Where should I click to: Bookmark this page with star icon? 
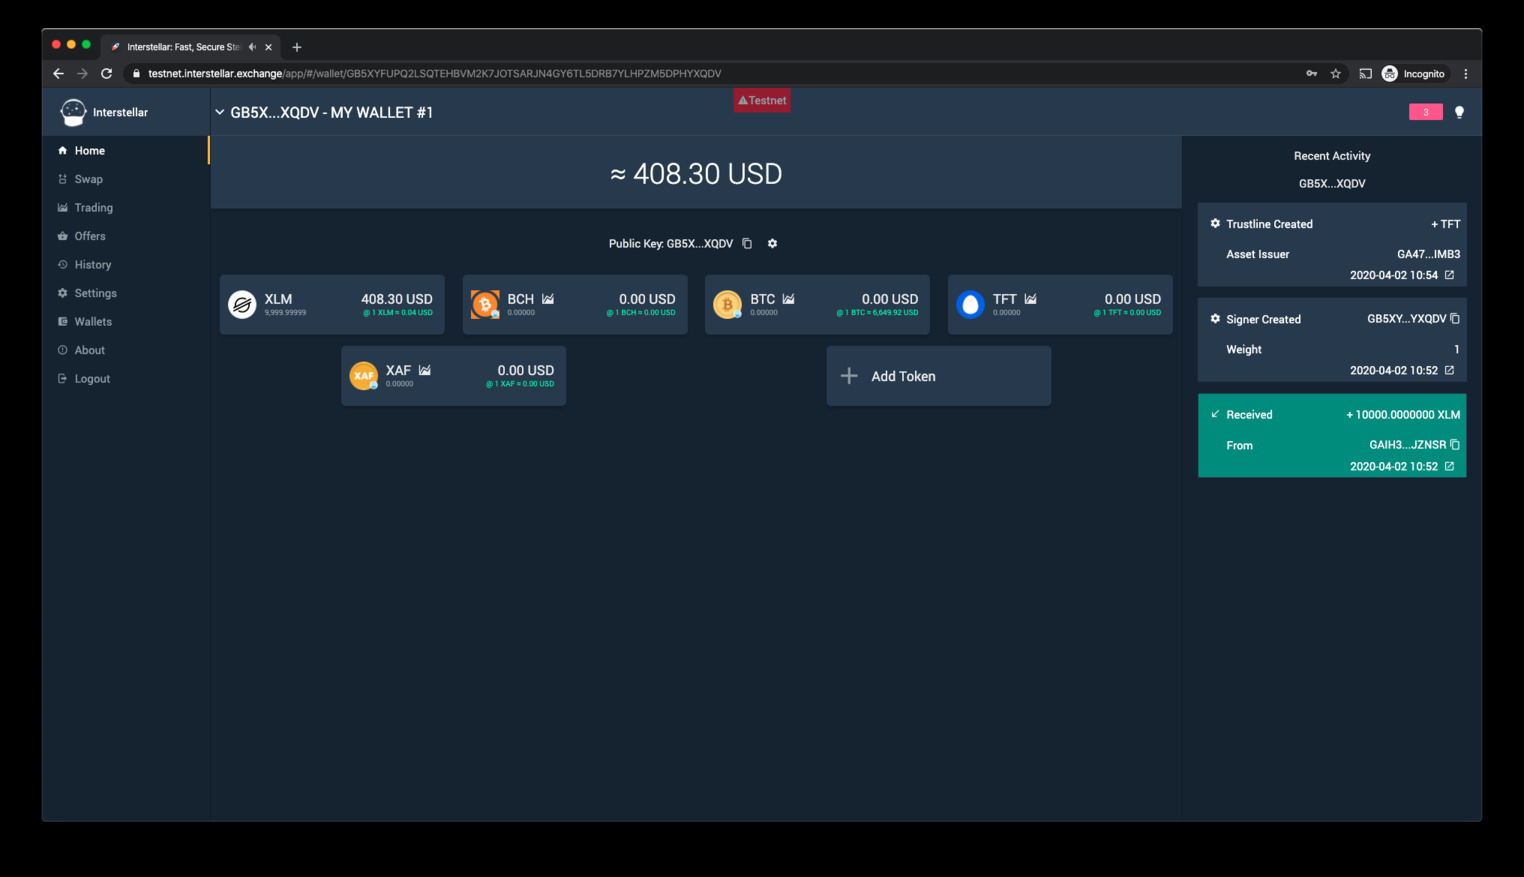pyautogui.click(x=1336, y=74)
